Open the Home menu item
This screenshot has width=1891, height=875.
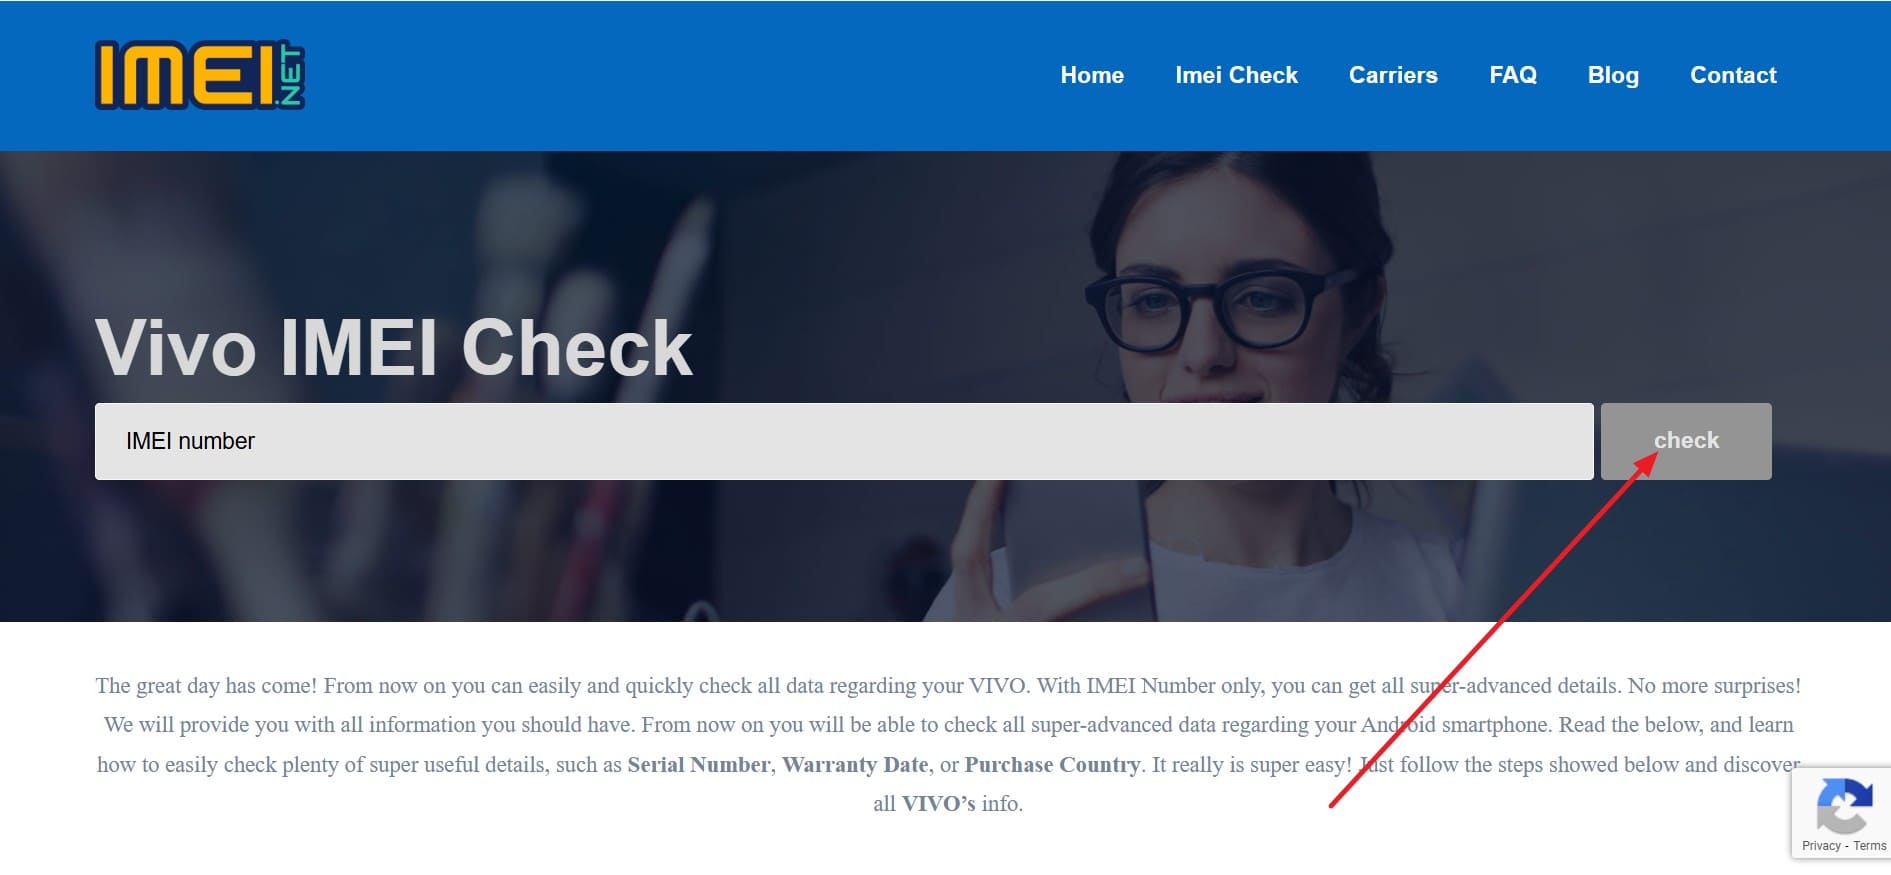(1092, 75)
